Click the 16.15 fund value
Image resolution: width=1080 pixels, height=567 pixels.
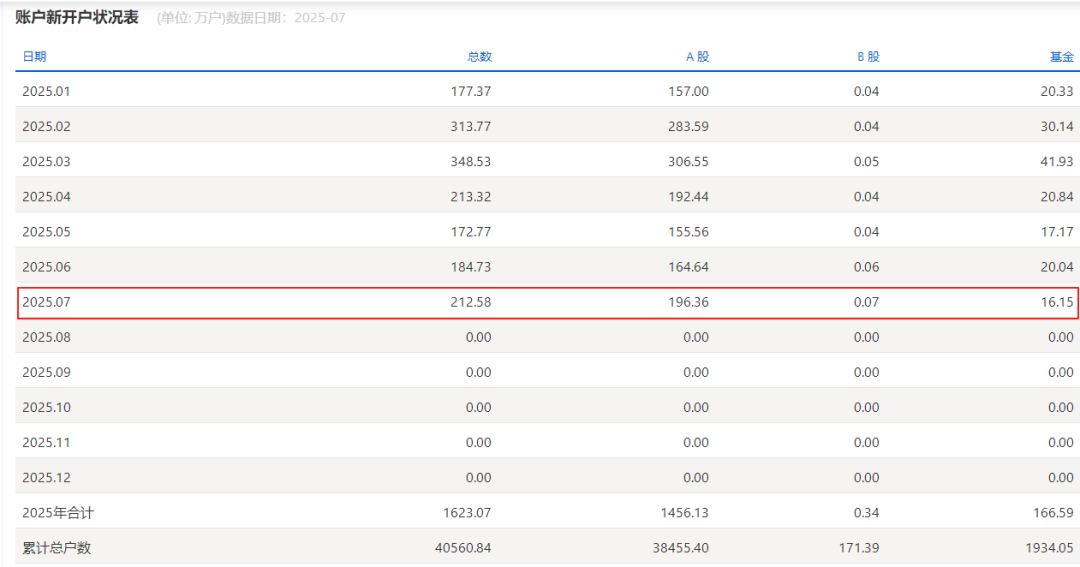pyautogui.click(x=1057, y=302)
